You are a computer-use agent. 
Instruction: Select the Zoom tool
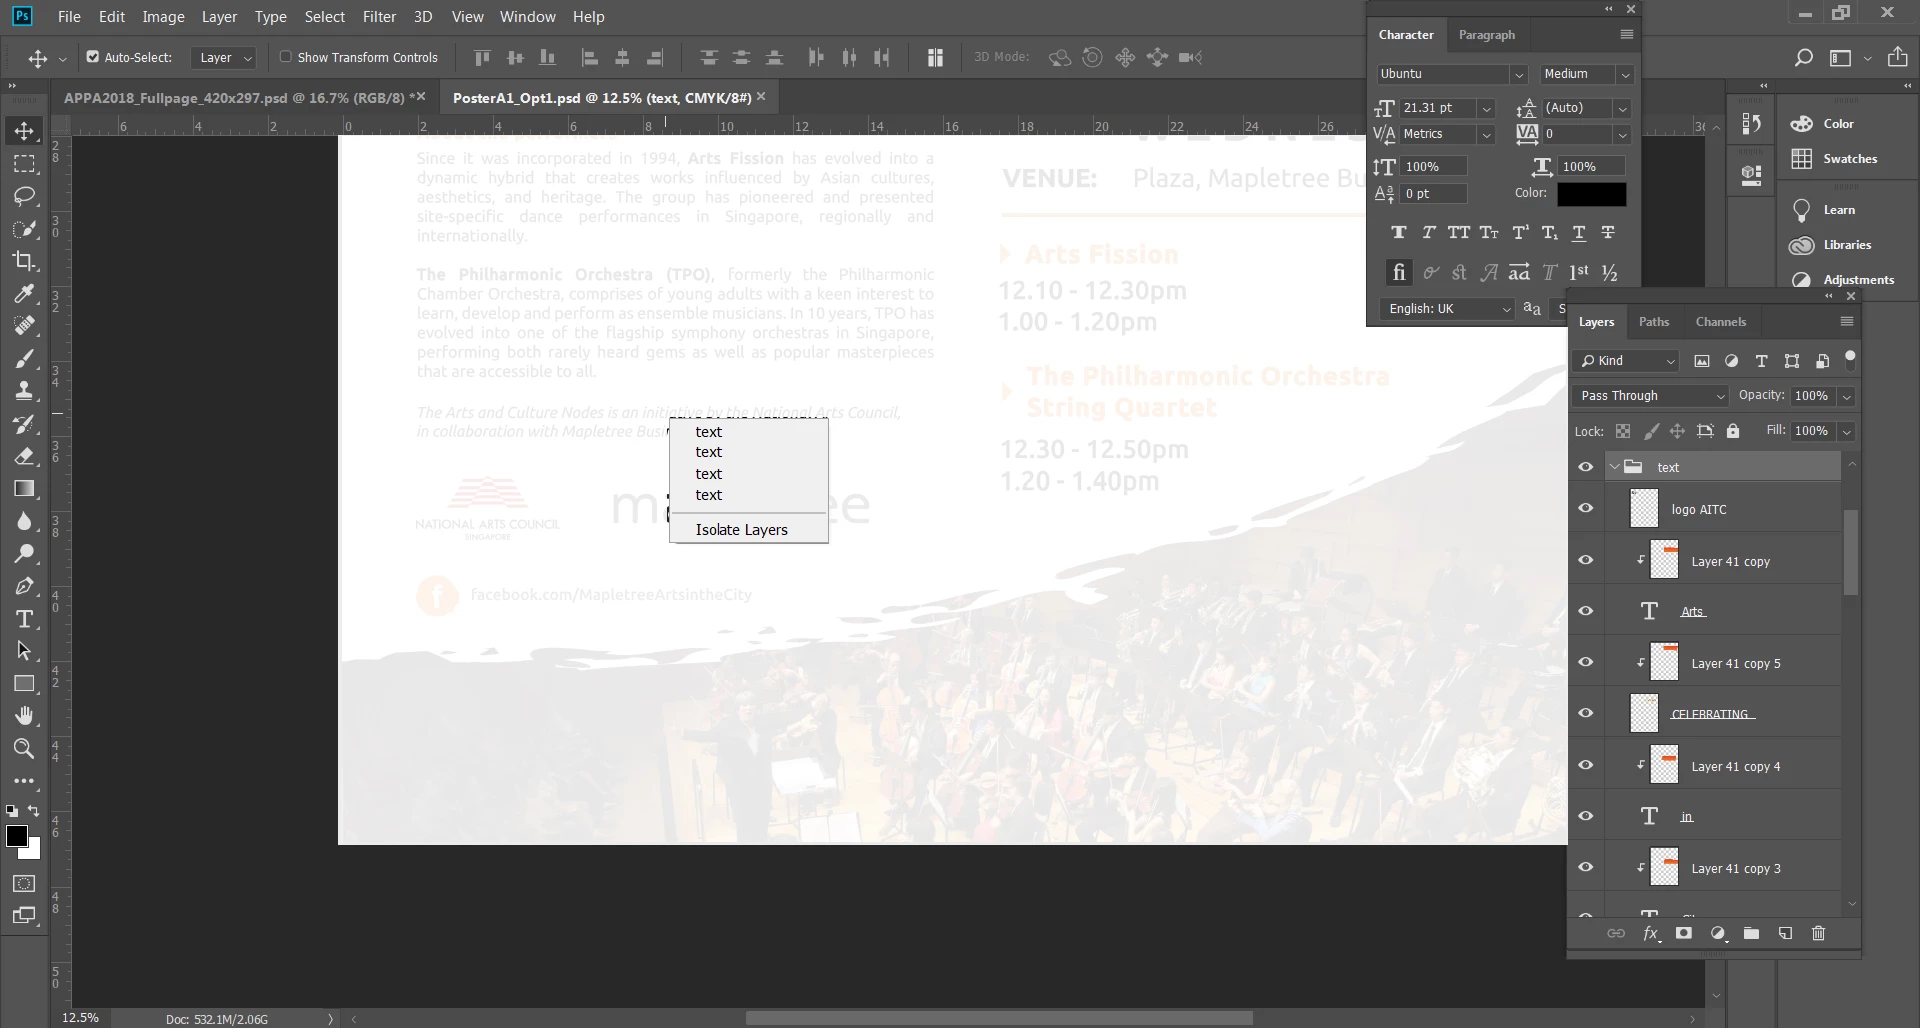[25, 748]
